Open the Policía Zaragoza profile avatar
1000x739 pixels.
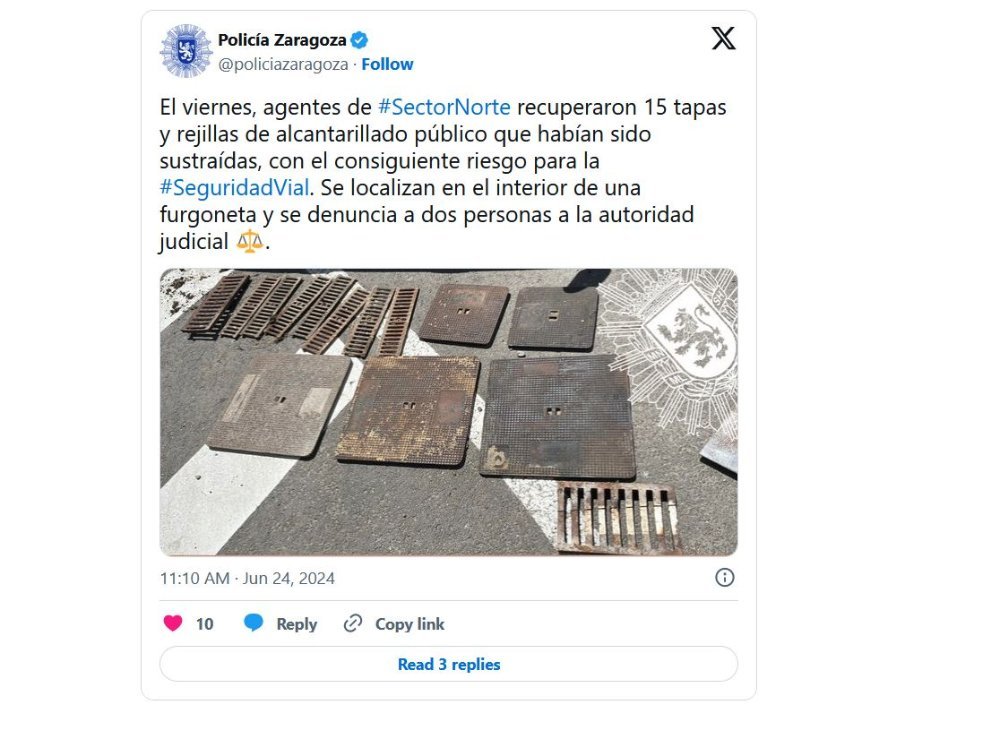coord(186,51)
